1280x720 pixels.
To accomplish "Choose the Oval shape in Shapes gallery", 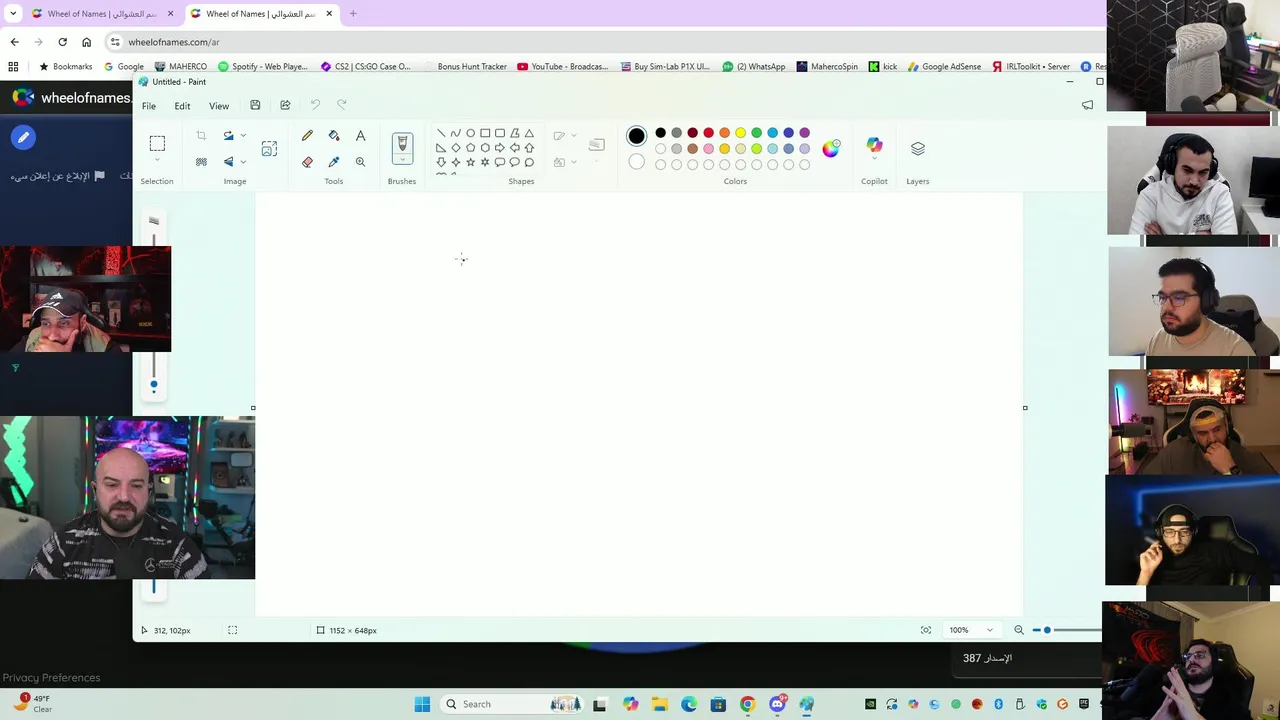I will [470, 133].
